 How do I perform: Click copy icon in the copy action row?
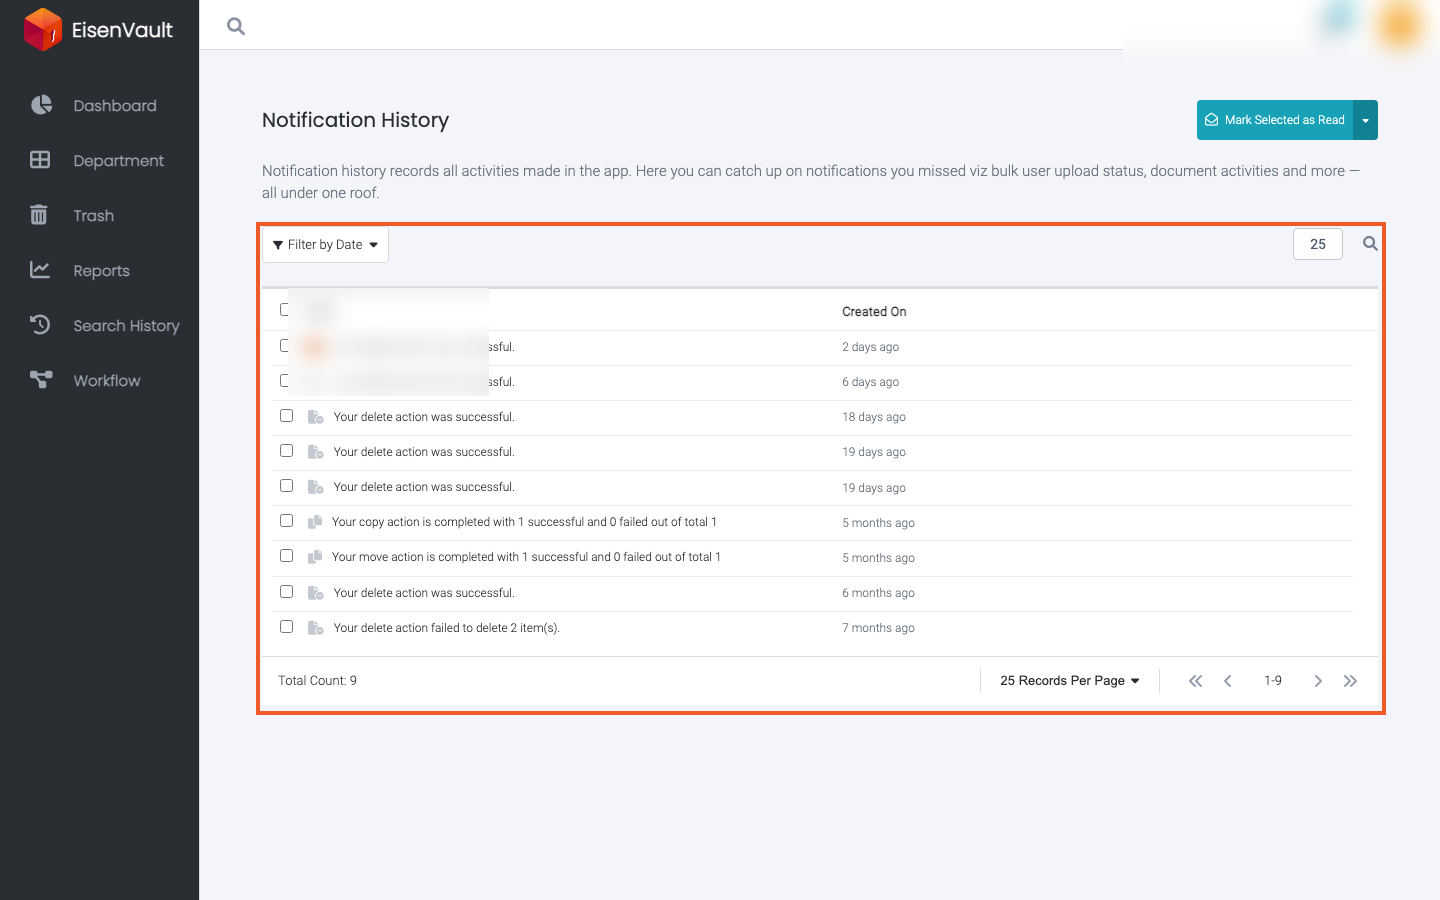click(314, 522)
